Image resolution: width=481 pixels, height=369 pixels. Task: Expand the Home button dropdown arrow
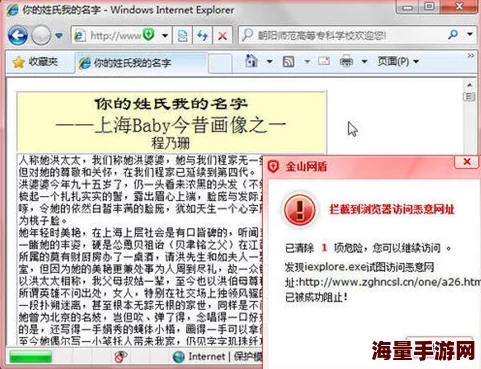[x=269, y=62]
